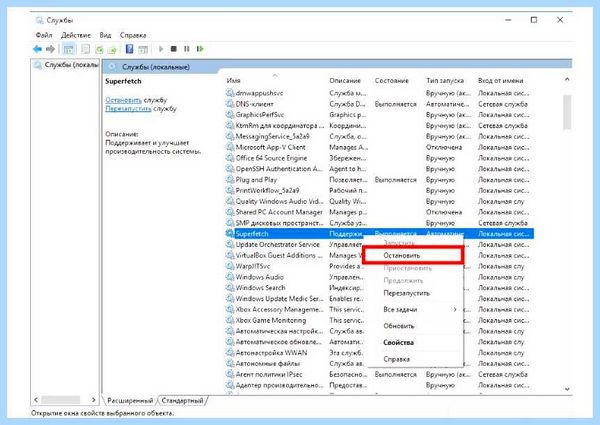Click the vertical scrollbar down arrow
The height and width of the screenshot is (425, 600).
[x=567, y=389]
